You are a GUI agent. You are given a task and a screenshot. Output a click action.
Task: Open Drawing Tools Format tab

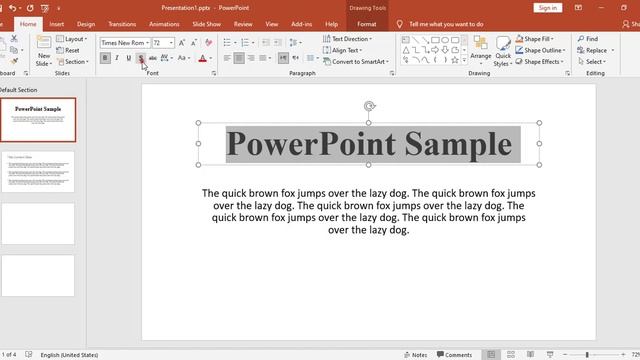pyautogui.click(x=367, y=24)
